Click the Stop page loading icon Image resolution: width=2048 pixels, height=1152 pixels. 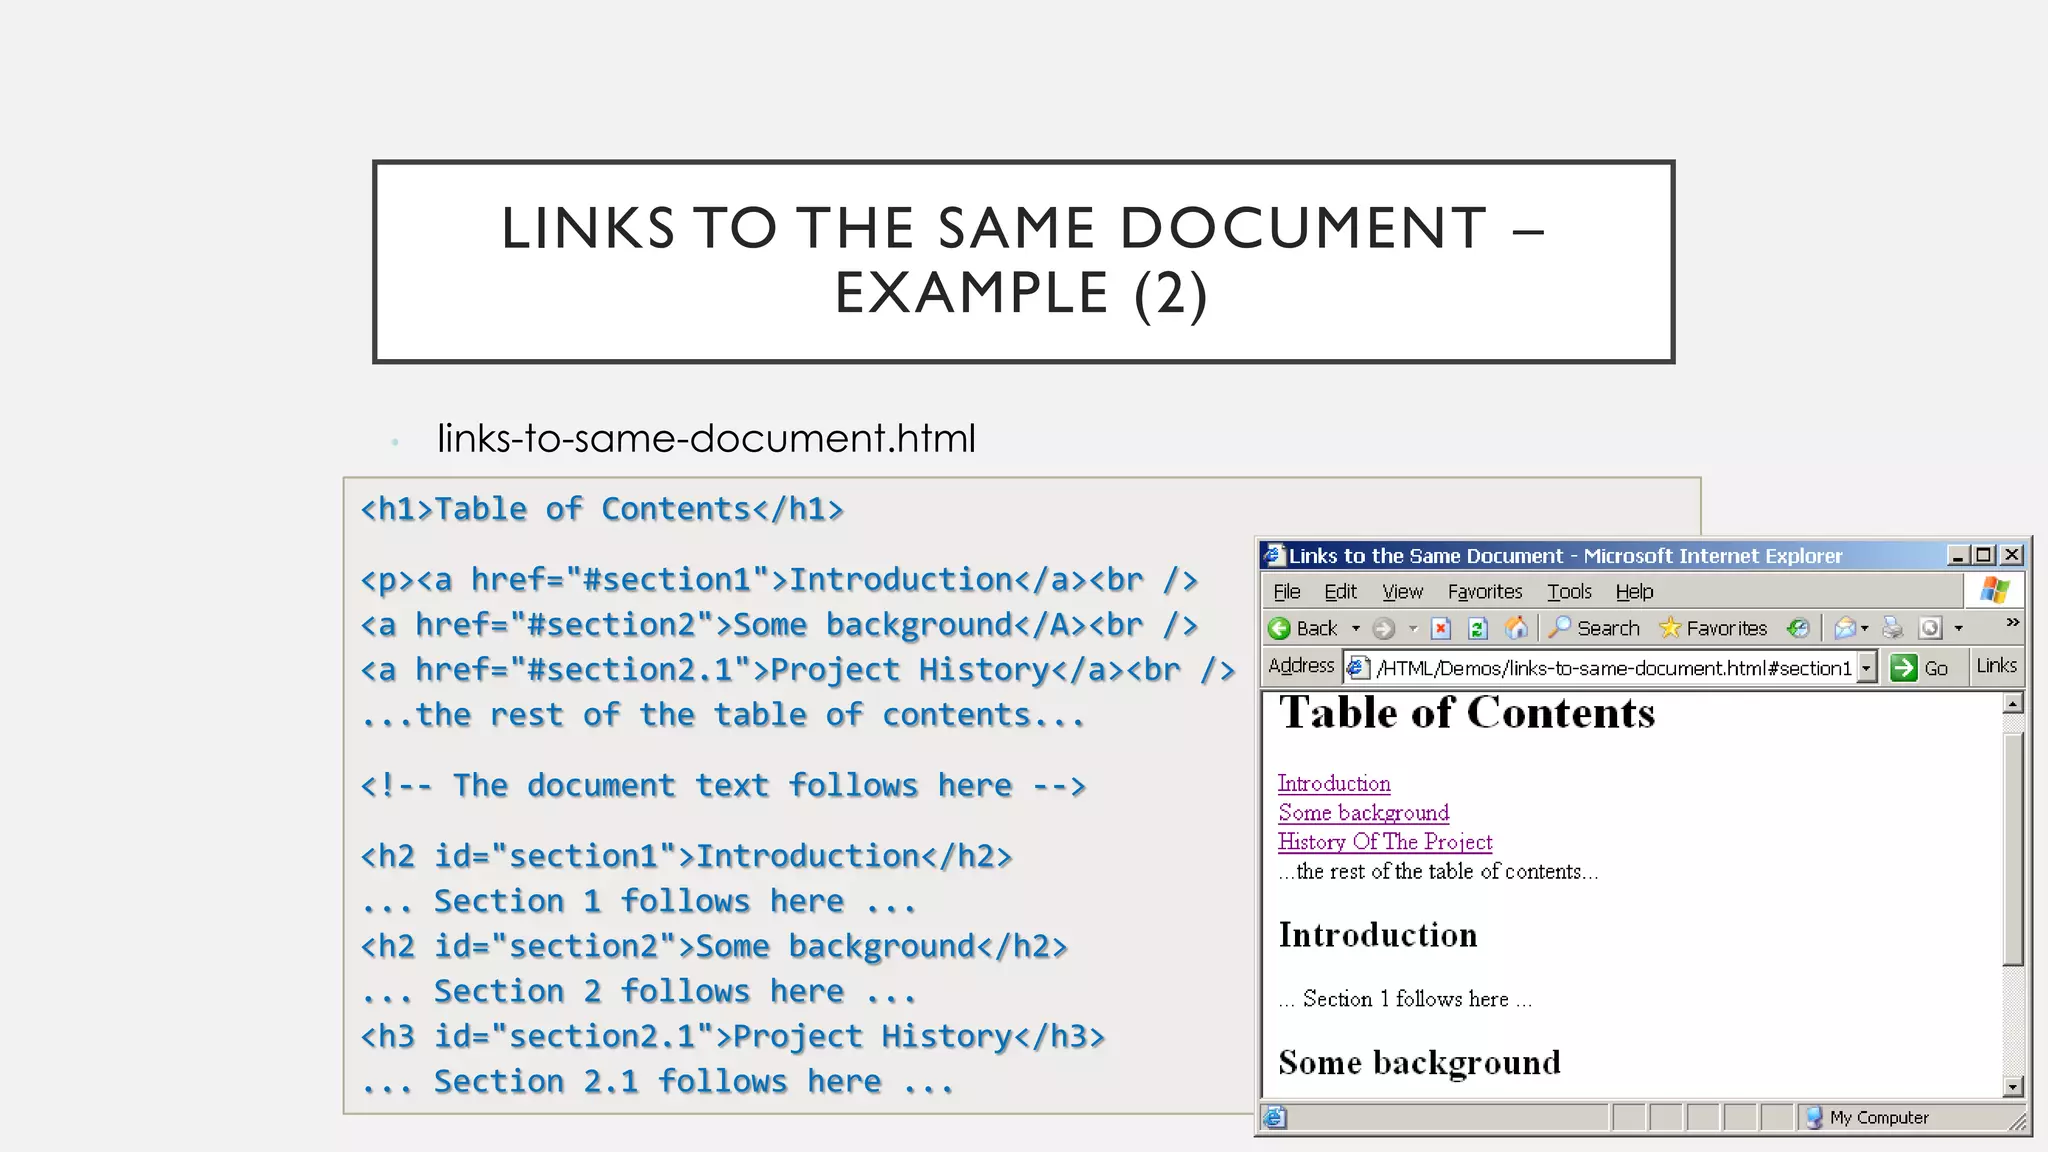coord(1441,628)
